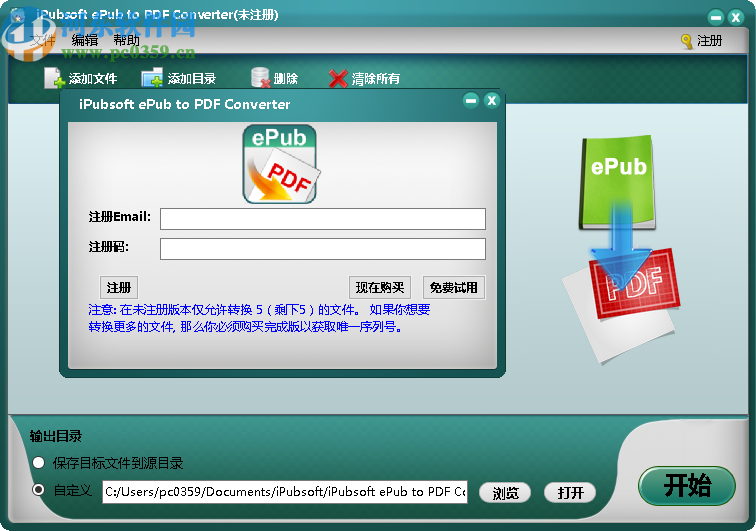Click the key icon next to 注册
756x531 pixels.
[x=687, y=41]
